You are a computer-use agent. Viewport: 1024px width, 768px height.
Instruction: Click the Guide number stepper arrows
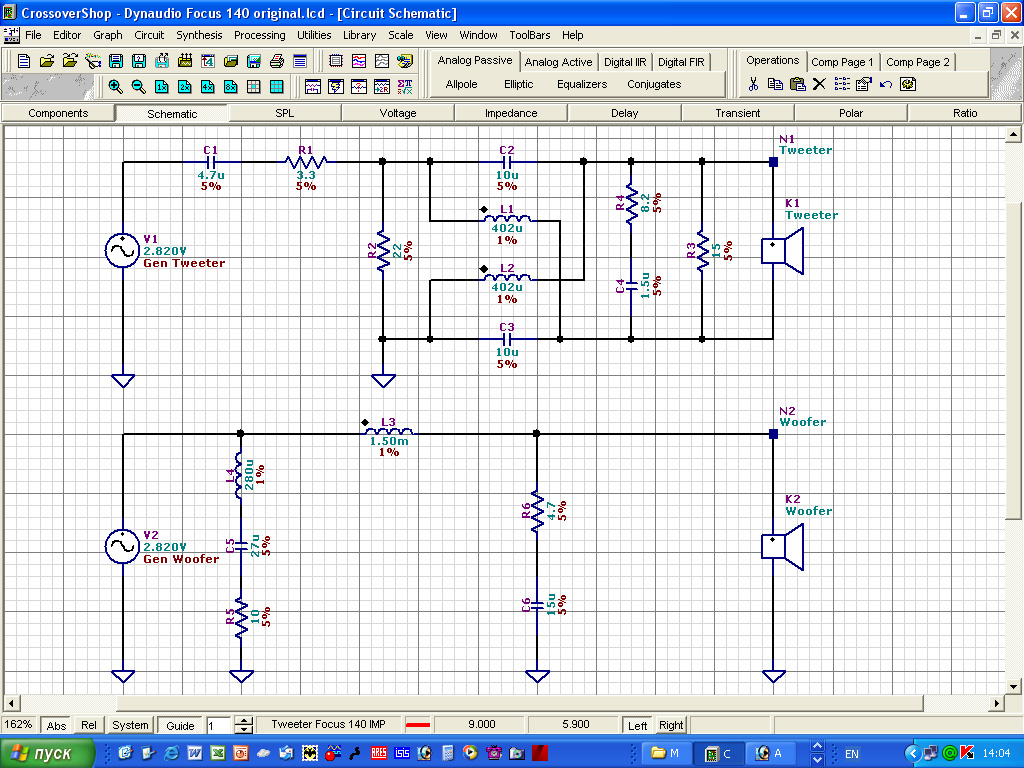click(x=244, y=726)
